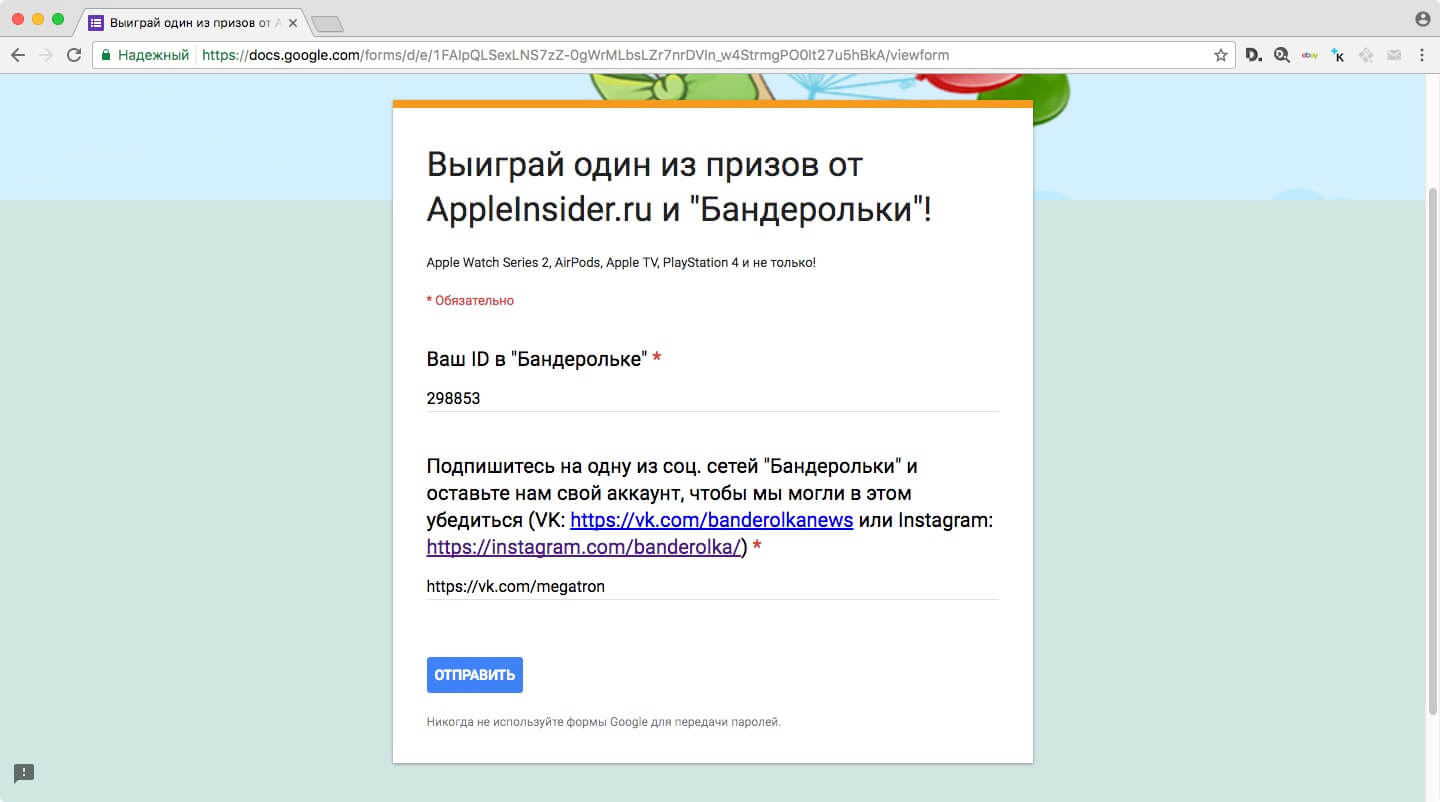Click the green secure lock icon
The image size is (1440, 802).
point(106,56)
